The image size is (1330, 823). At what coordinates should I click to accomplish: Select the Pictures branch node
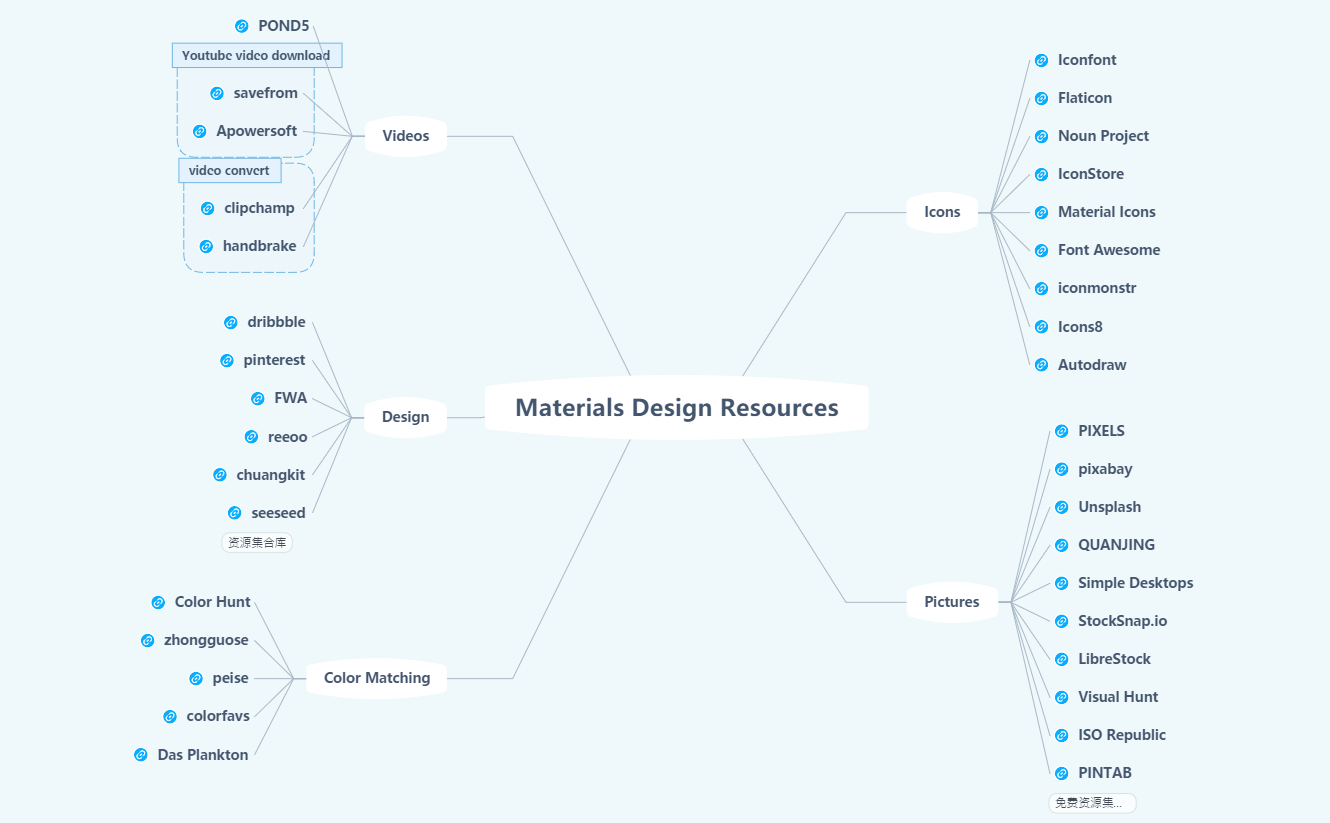click(952, 602)
